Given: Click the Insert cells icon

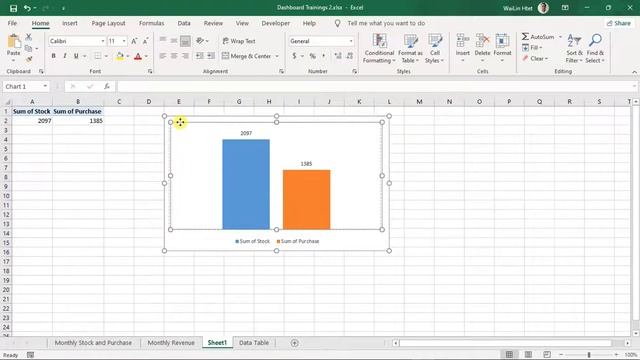Looking at the screenshot, I should click(462, 41).
